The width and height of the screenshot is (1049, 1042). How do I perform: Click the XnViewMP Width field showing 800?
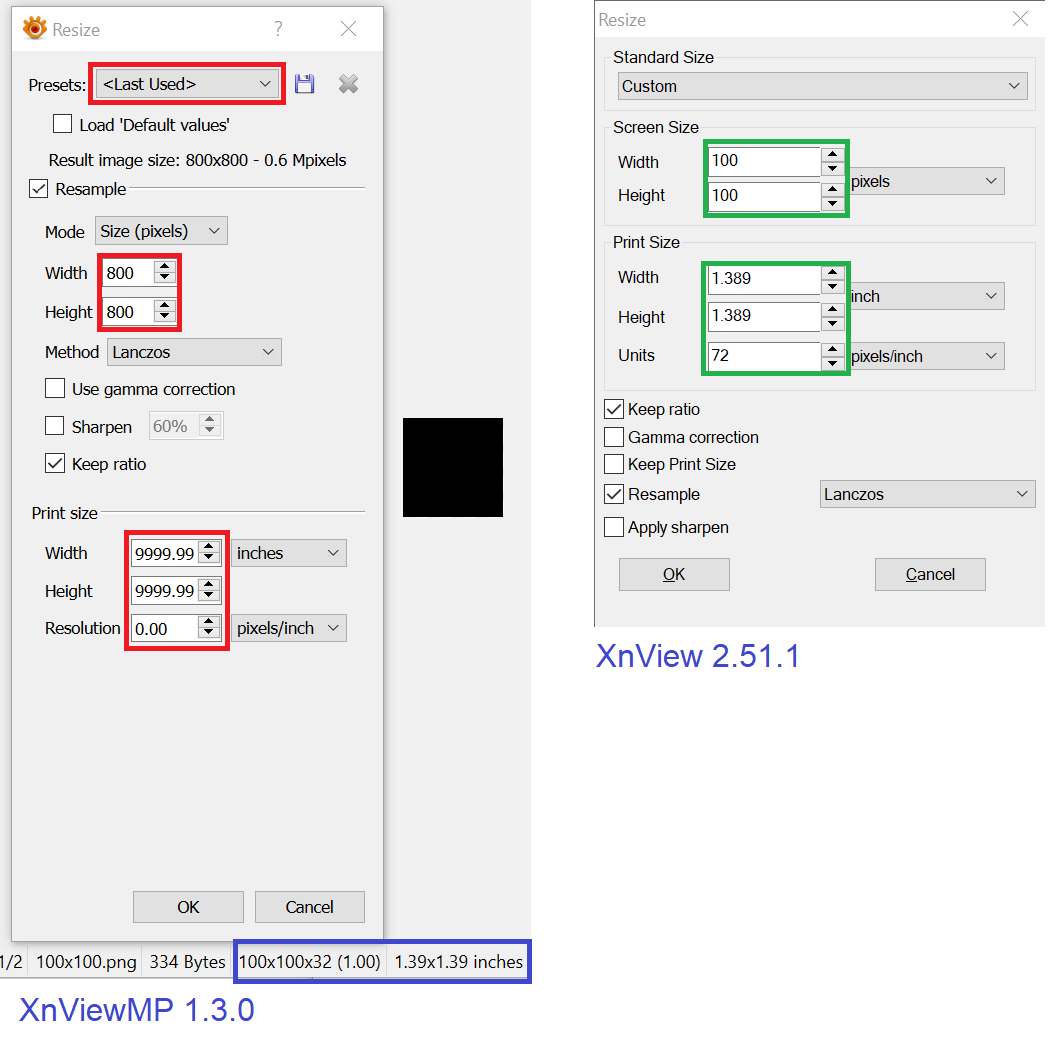point(128,273)
